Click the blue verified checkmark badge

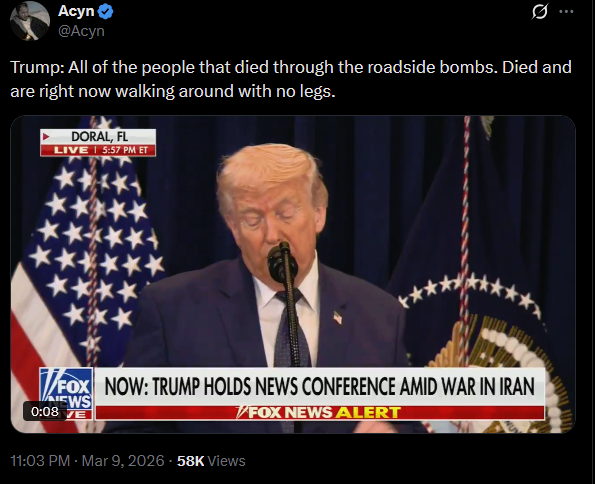point(105,12)
